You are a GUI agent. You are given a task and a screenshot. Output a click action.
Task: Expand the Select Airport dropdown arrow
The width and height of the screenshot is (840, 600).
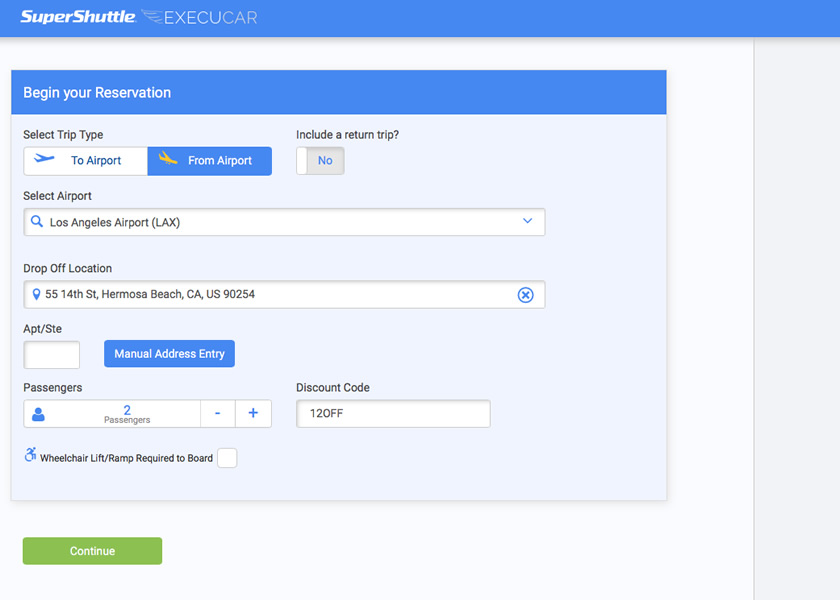coord(528,221)
